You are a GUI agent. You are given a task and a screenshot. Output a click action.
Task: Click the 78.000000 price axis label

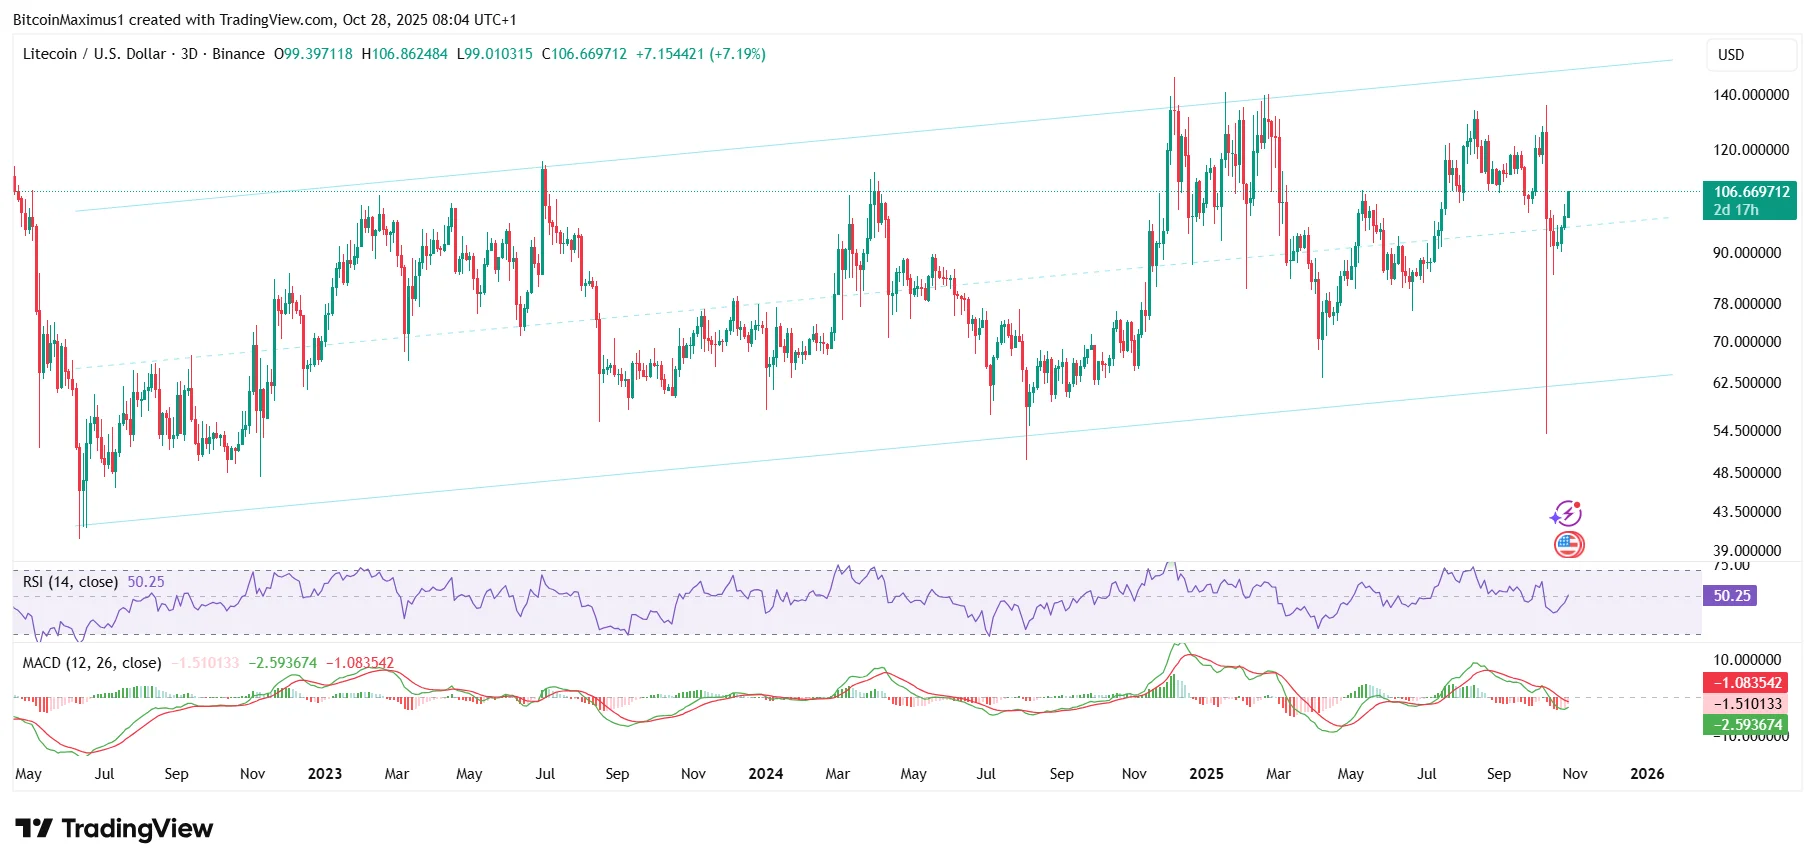coord(1747,304)
